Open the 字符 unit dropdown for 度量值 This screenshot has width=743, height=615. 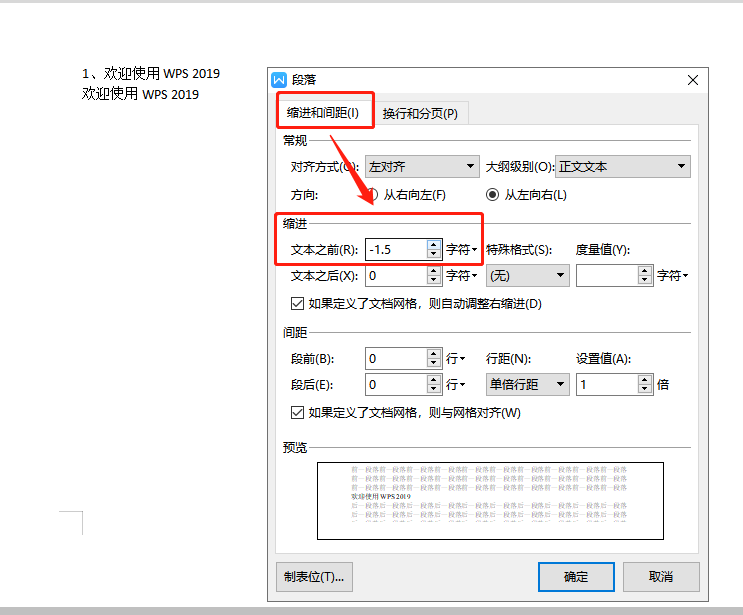672,276
